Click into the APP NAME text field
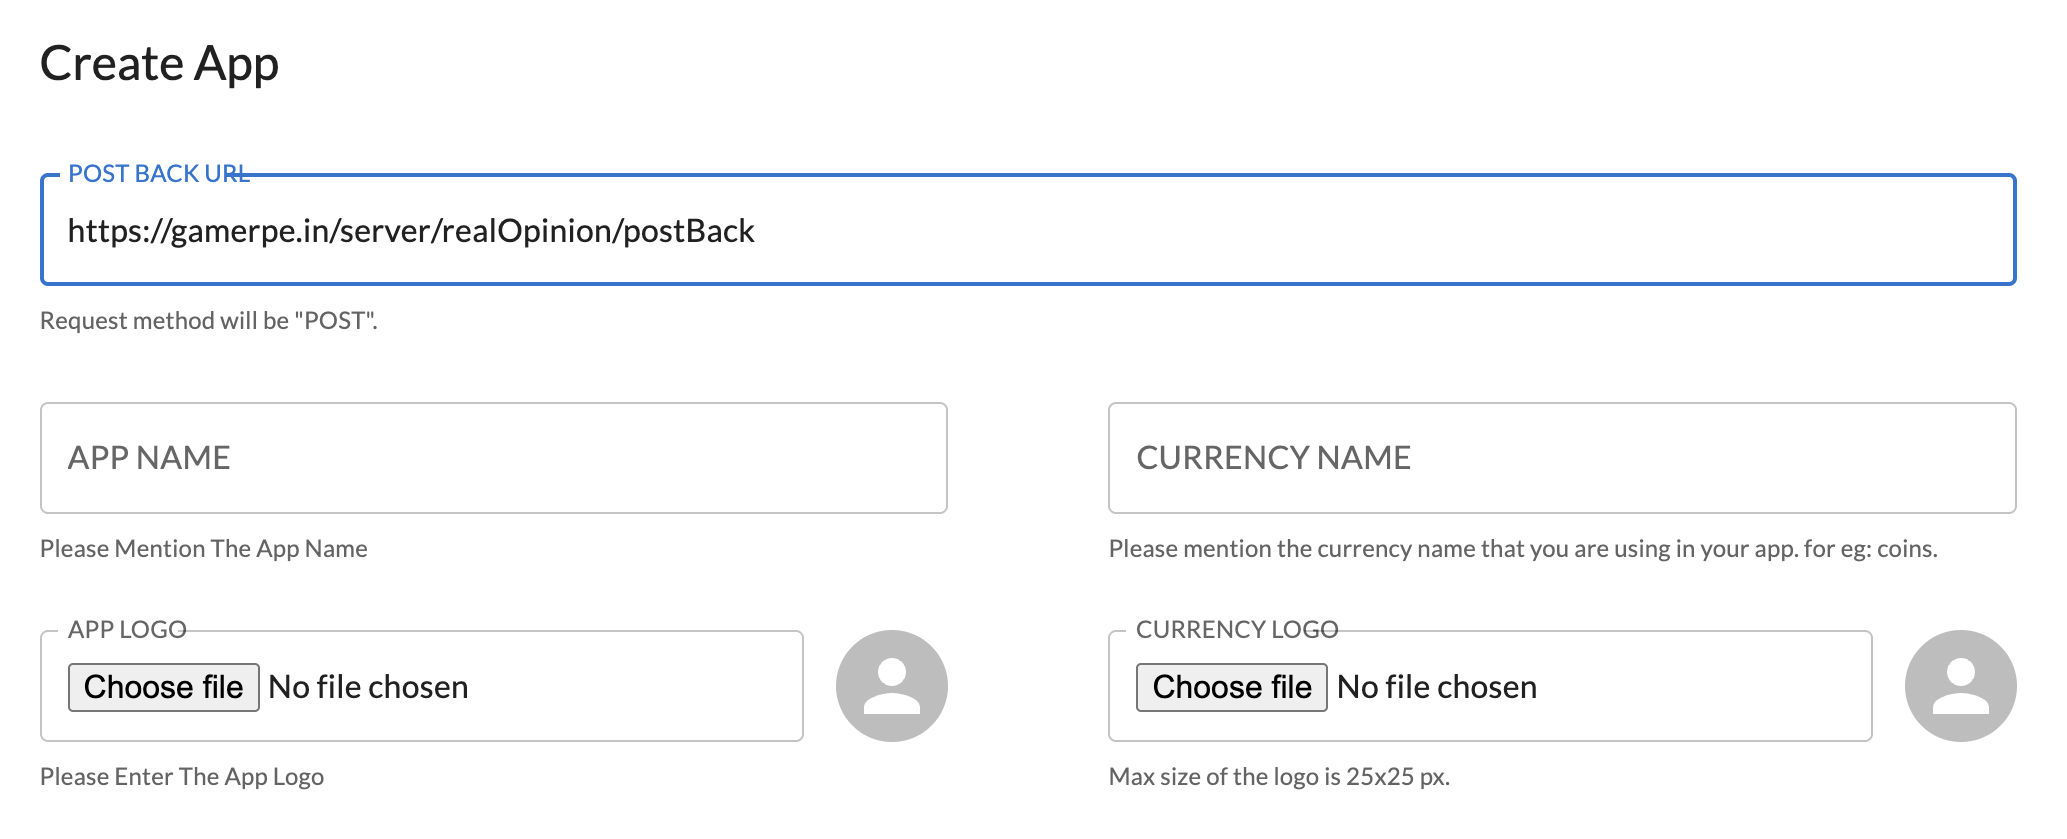 point(493,458)
